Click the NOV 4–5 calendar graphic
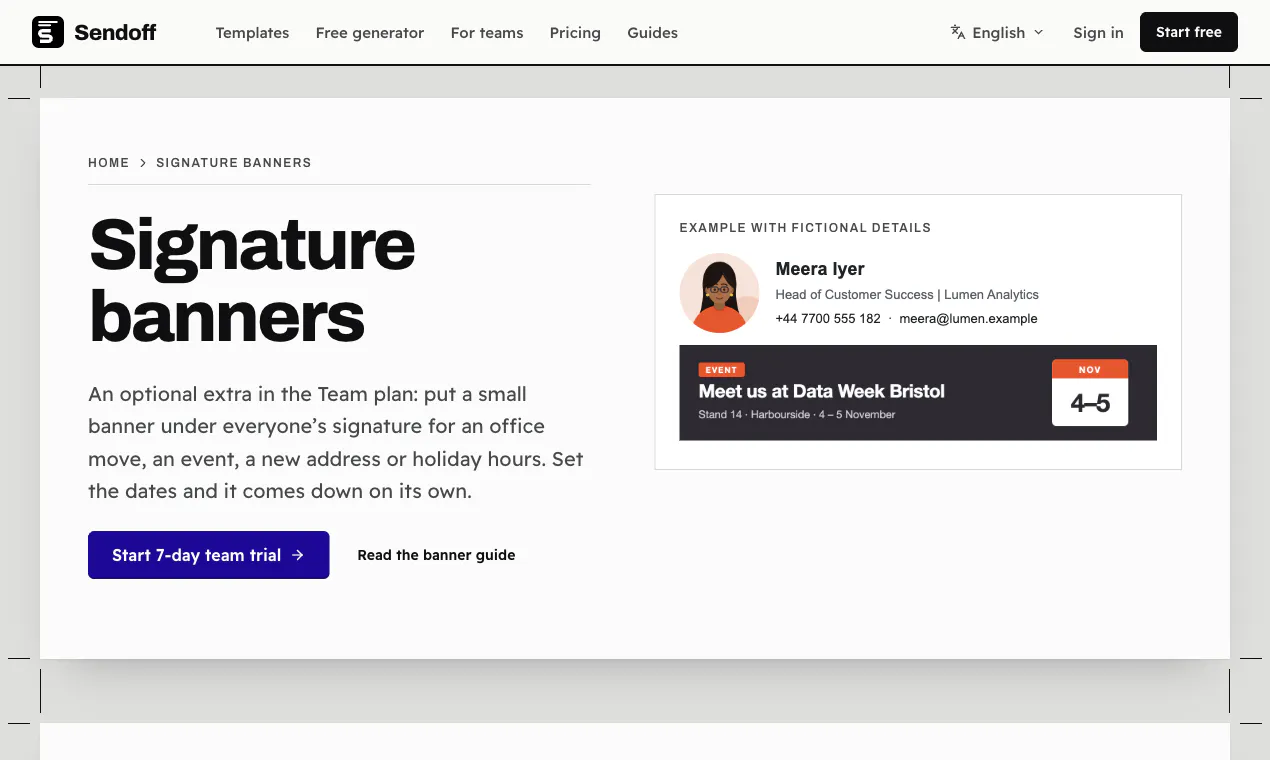Screen dimensions: 1270x760 point(1090,393)
